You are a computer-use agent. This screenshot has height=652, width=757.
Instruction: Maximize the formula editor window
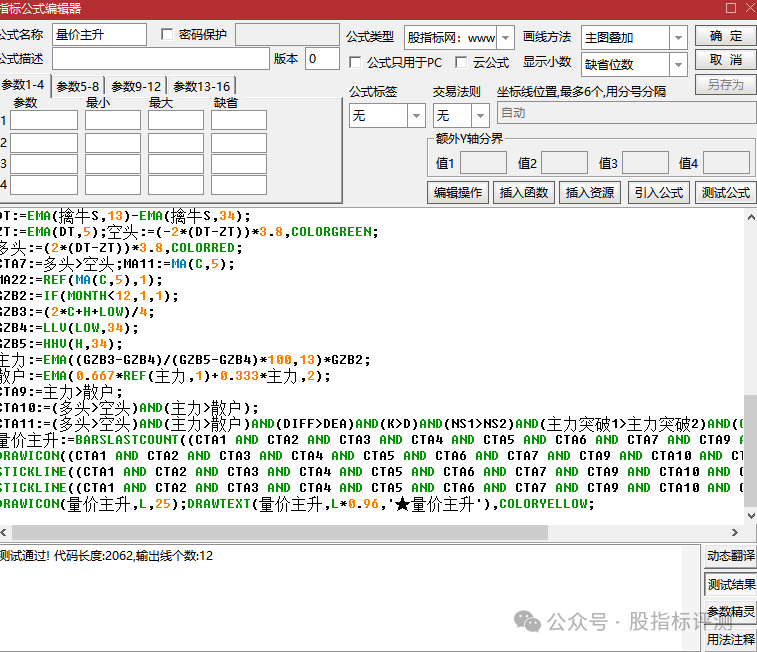(x=731, y=8)
